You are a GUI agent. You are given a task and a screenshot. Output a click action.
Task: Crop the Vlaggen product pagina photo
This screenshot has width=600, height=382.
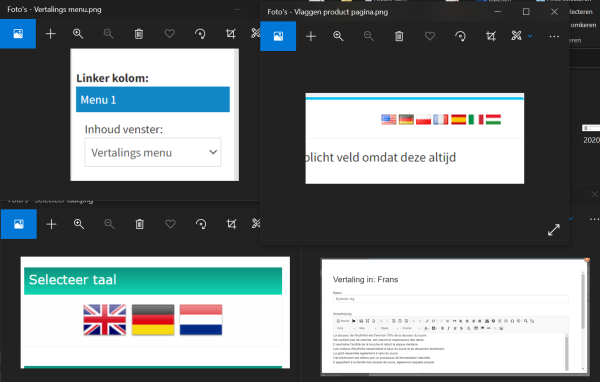tap(491, 36)
